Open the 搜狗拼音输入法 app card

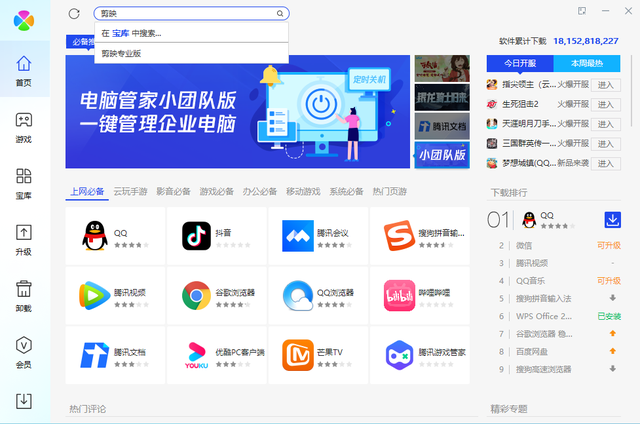pyautogui.click(x=420, y=236)
